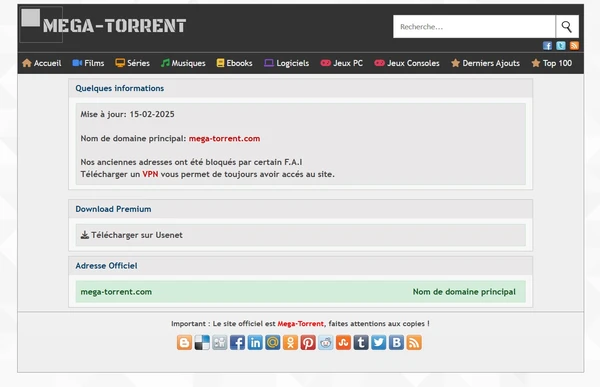Click the red VPN link
This screenshot has height=387, width=600.
(x=150, y=174)
